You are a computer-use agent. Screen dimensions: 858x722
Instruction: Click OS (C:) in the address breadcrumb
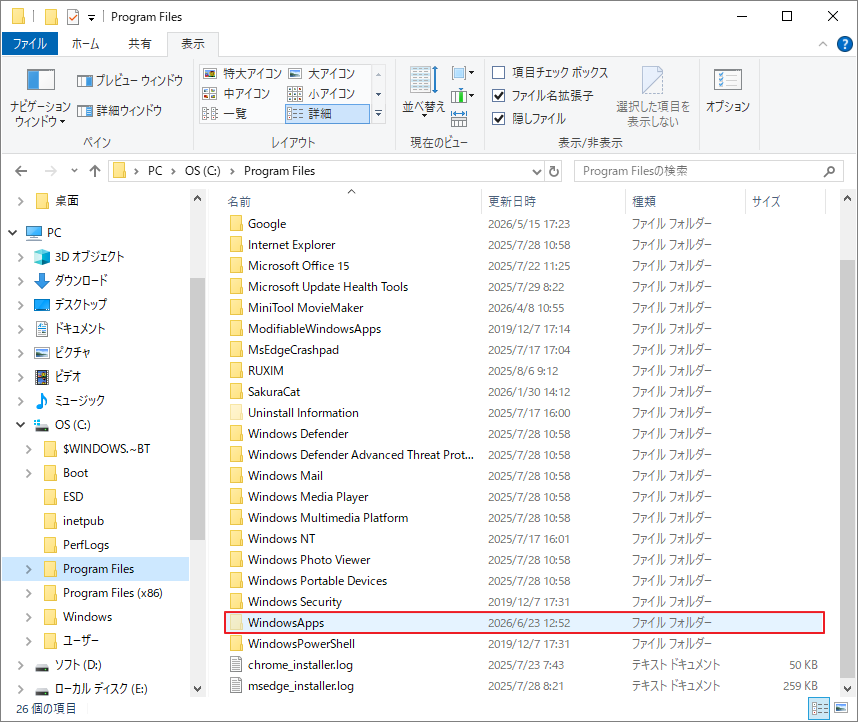pyautogui.click(x=202, y=171)
